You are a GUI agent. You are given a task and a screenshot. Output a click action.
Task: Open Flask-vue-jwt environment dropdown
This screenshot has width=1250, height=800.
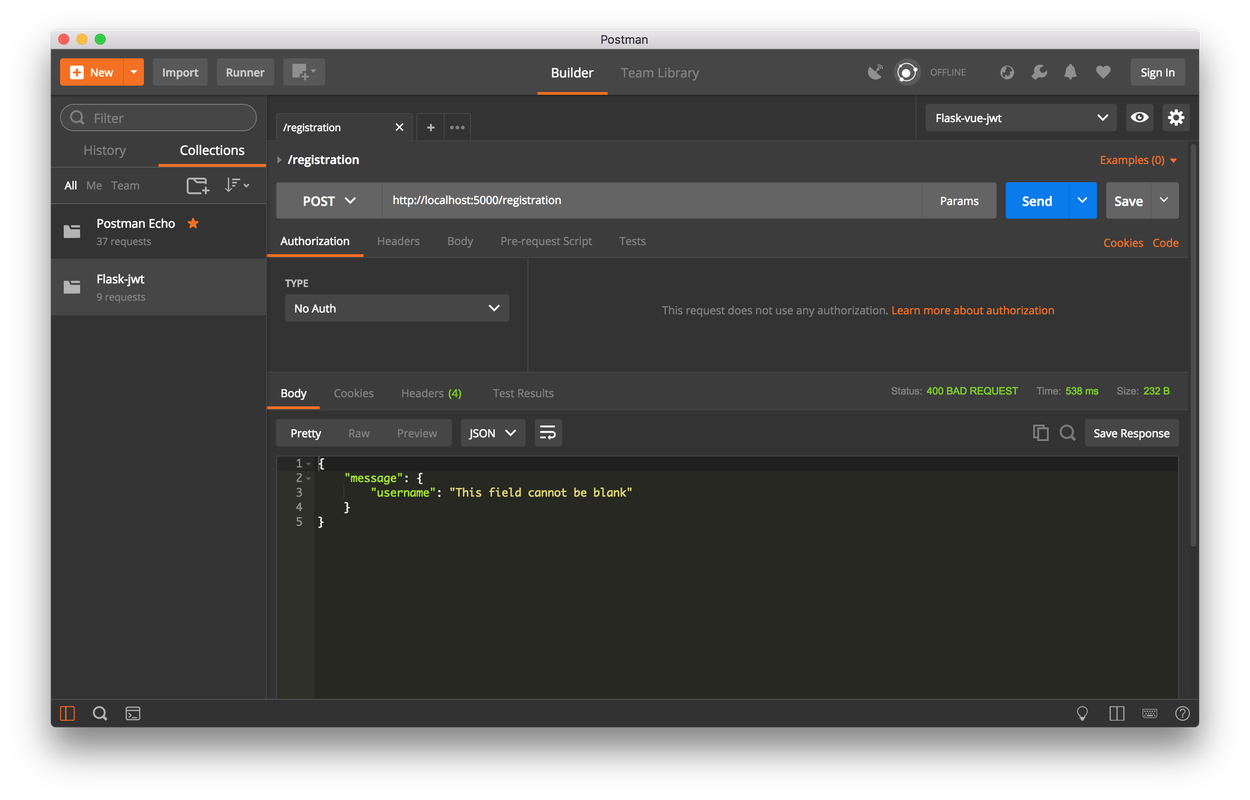[x=1021, y=117]
